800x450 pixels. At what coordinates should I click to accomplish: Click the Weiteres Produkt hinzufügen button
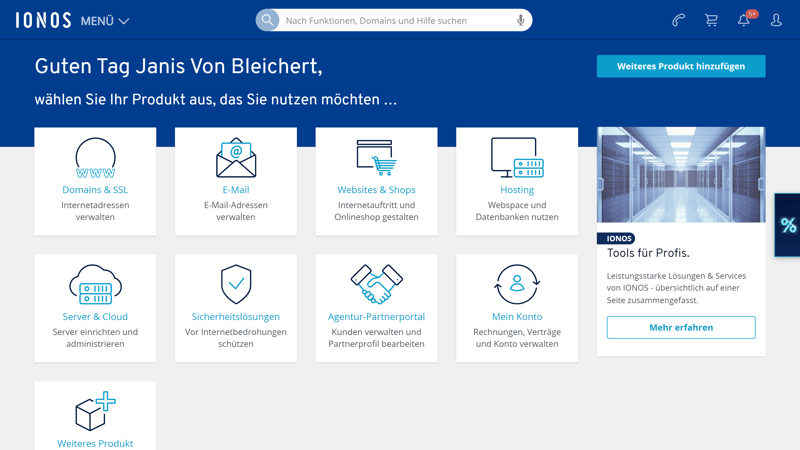point(681,66)
